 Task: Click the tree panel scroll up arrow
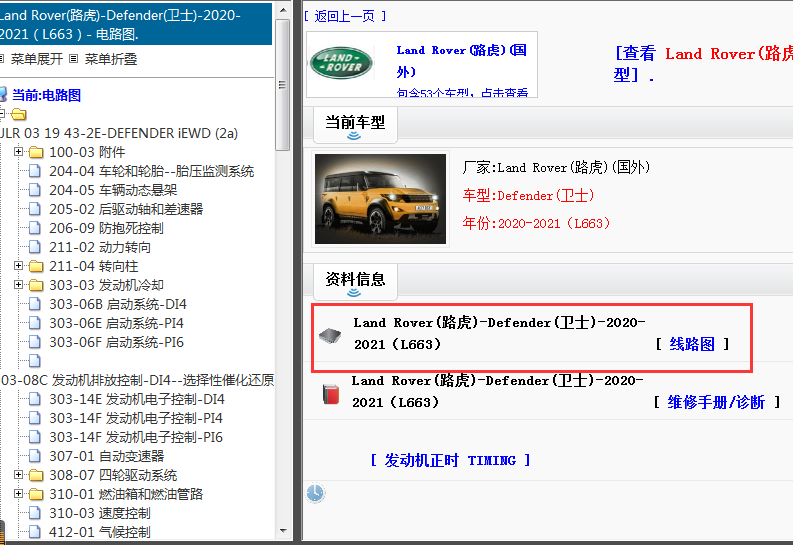pyautogui.click(x=283, y=10)
